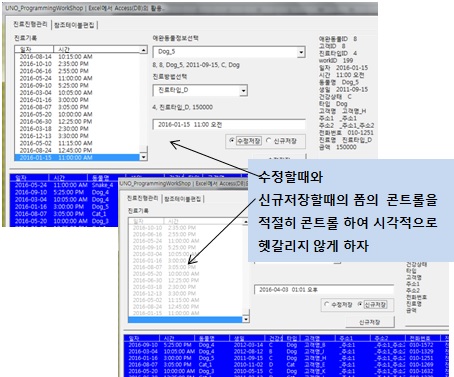This screenshot has width=454, height=377.
Task: Select 2016-01-16 3:00:00 PM record in back list
Action: tap(77, 100)
